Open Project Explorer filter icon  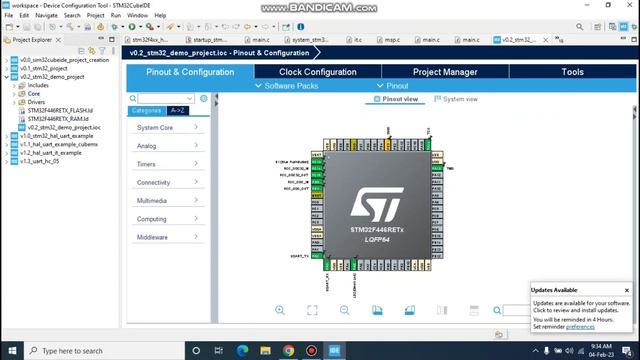(102, 51)
